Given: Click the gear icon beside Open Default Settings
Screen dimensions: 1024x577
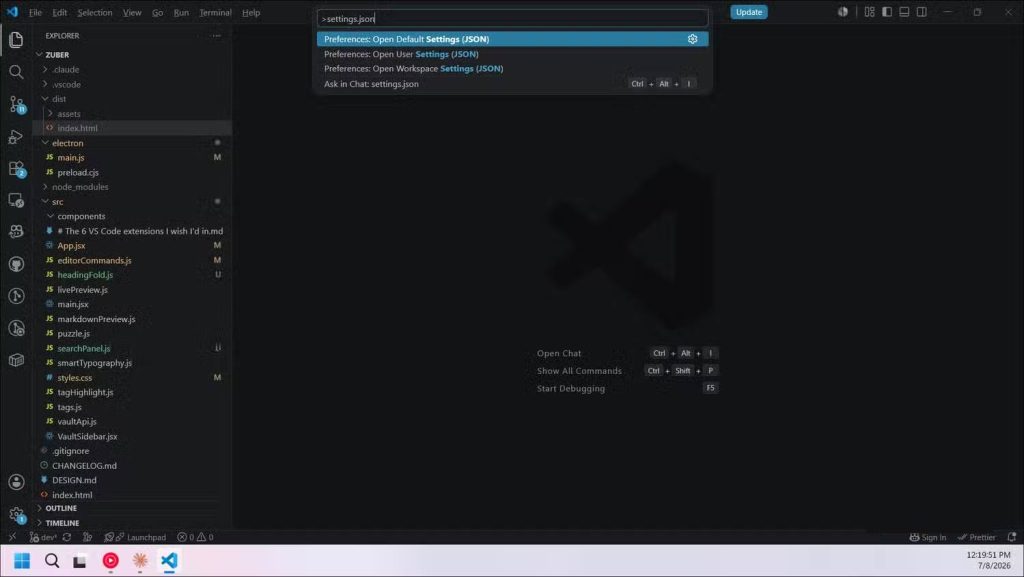Looking at the screenshot, I should (692, 39).
